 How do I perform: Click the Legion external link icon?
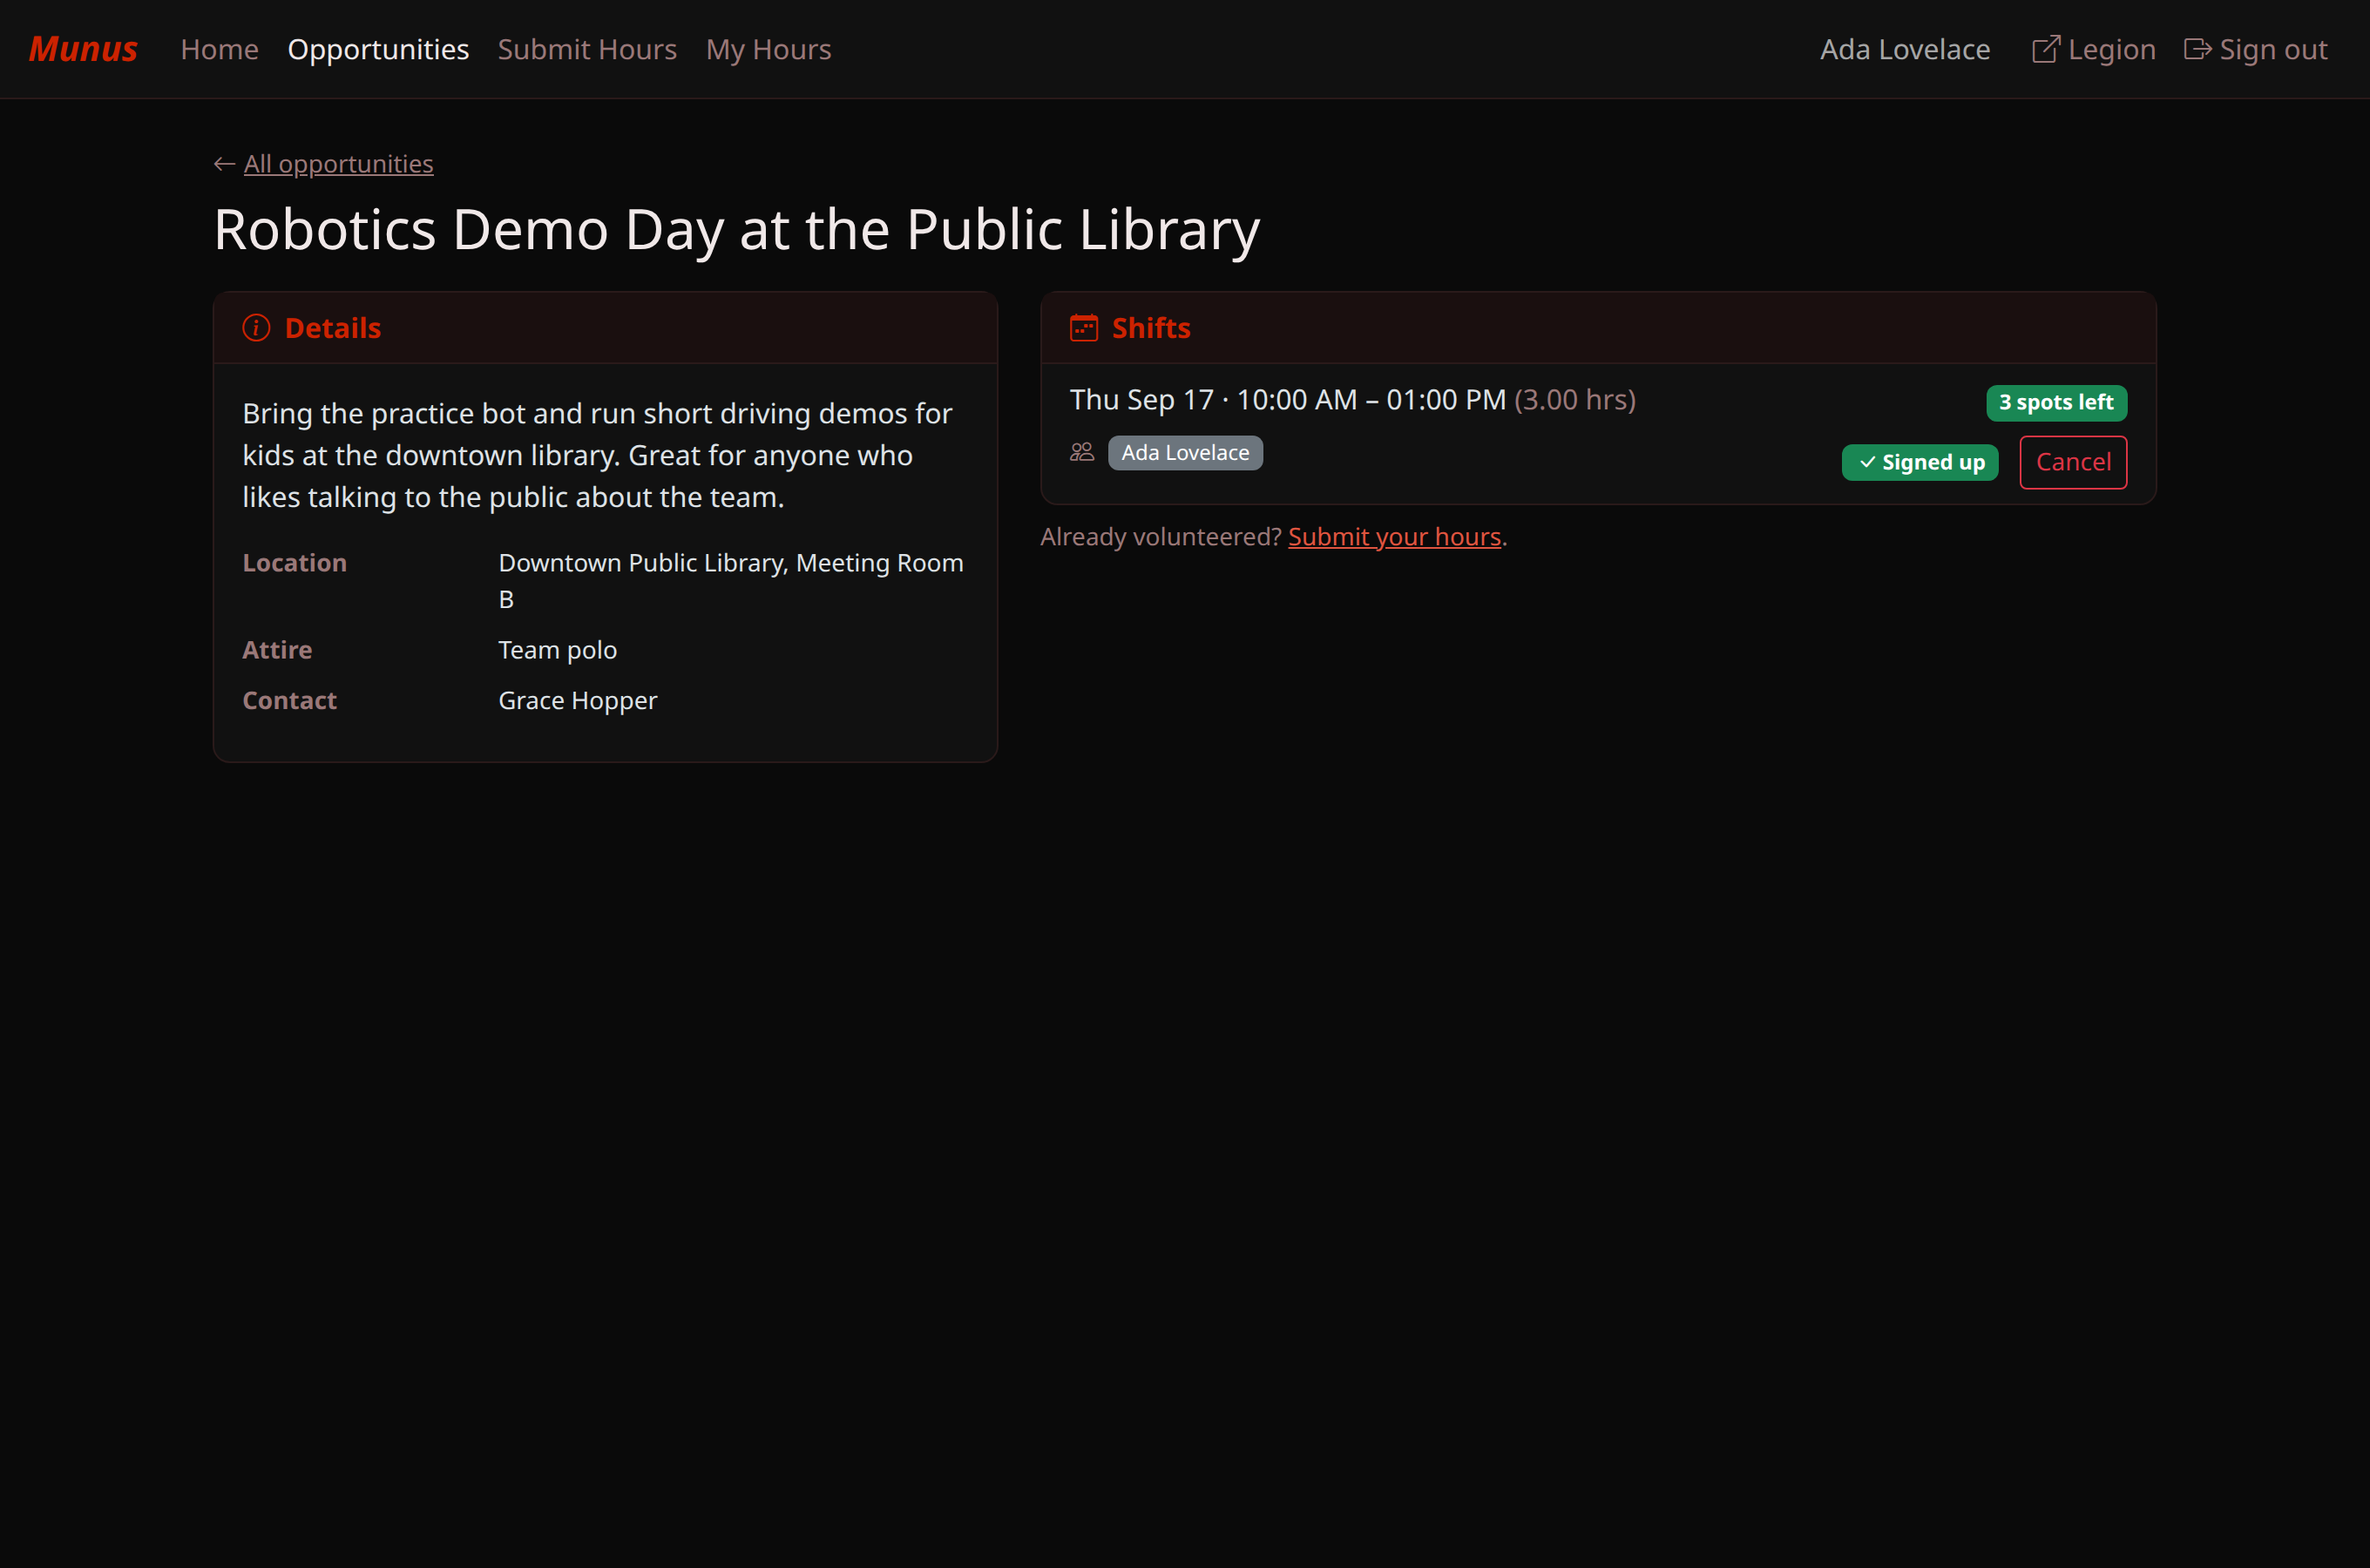coord(2046,49)
